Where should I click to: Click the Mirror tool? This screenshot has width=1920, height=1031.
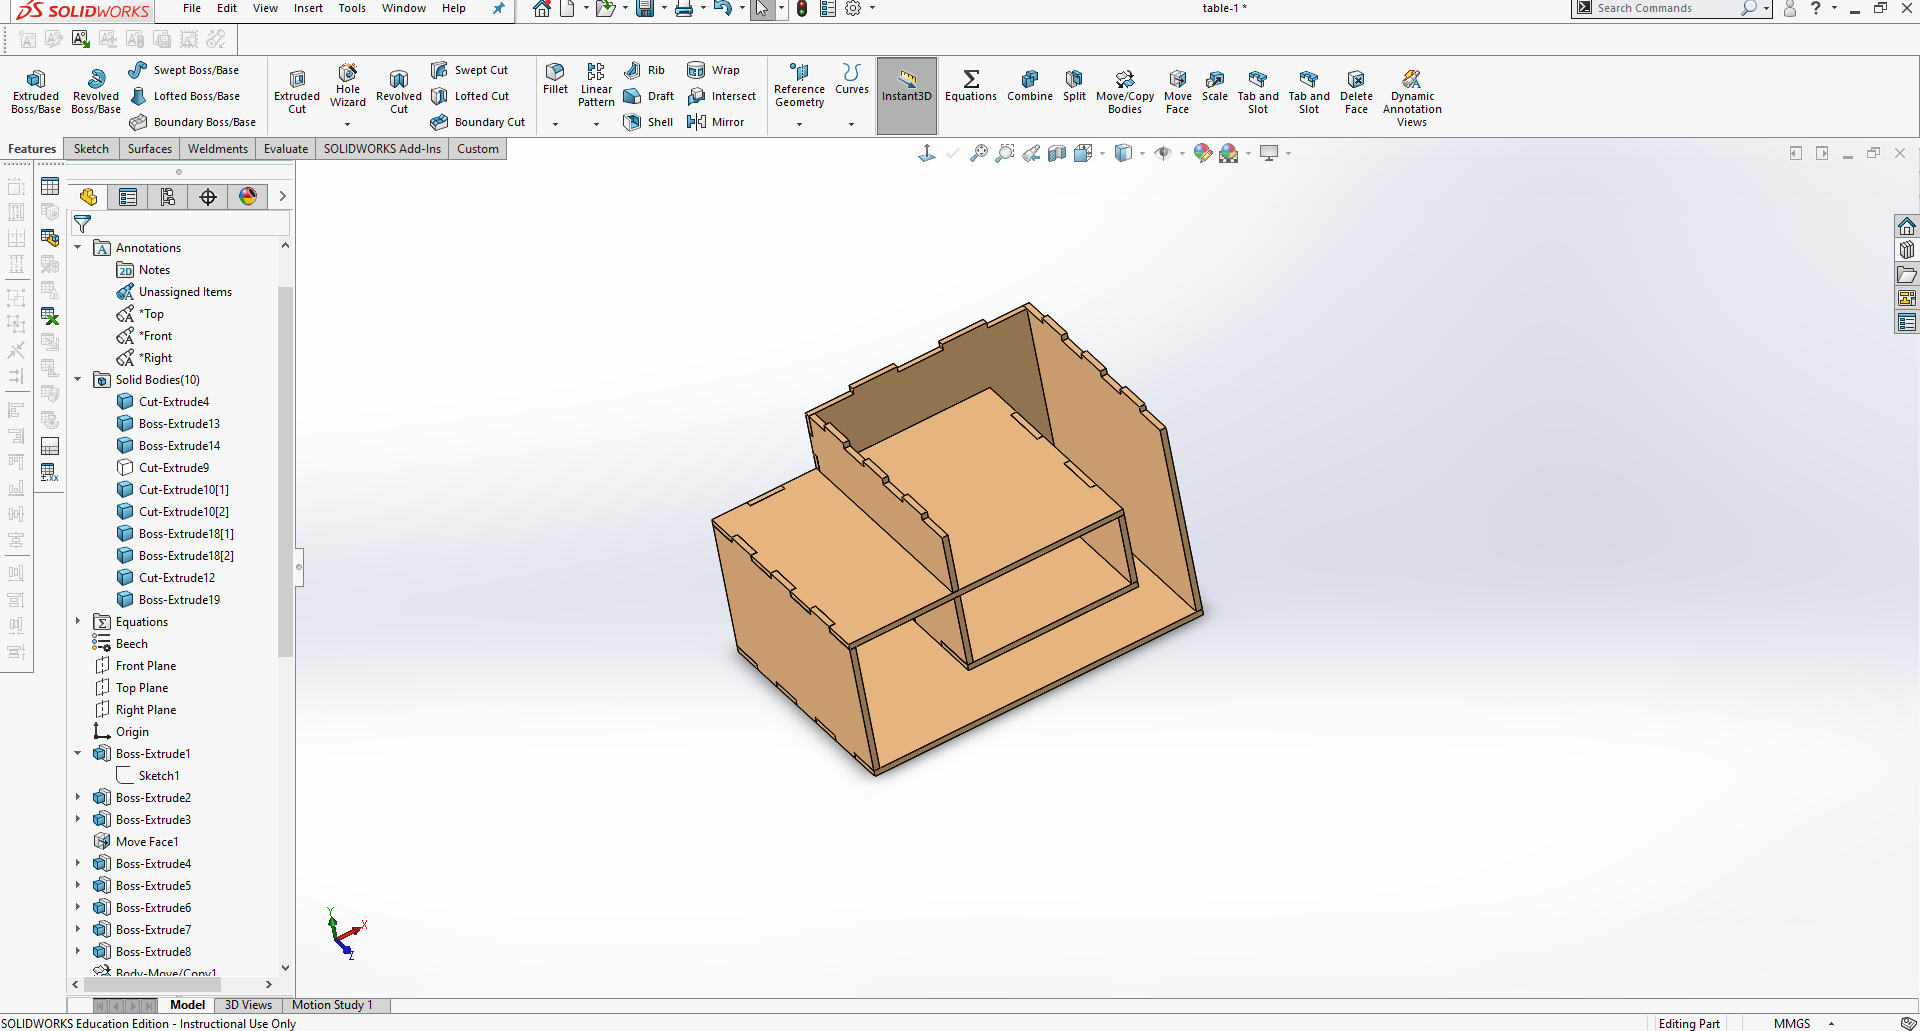715,122
